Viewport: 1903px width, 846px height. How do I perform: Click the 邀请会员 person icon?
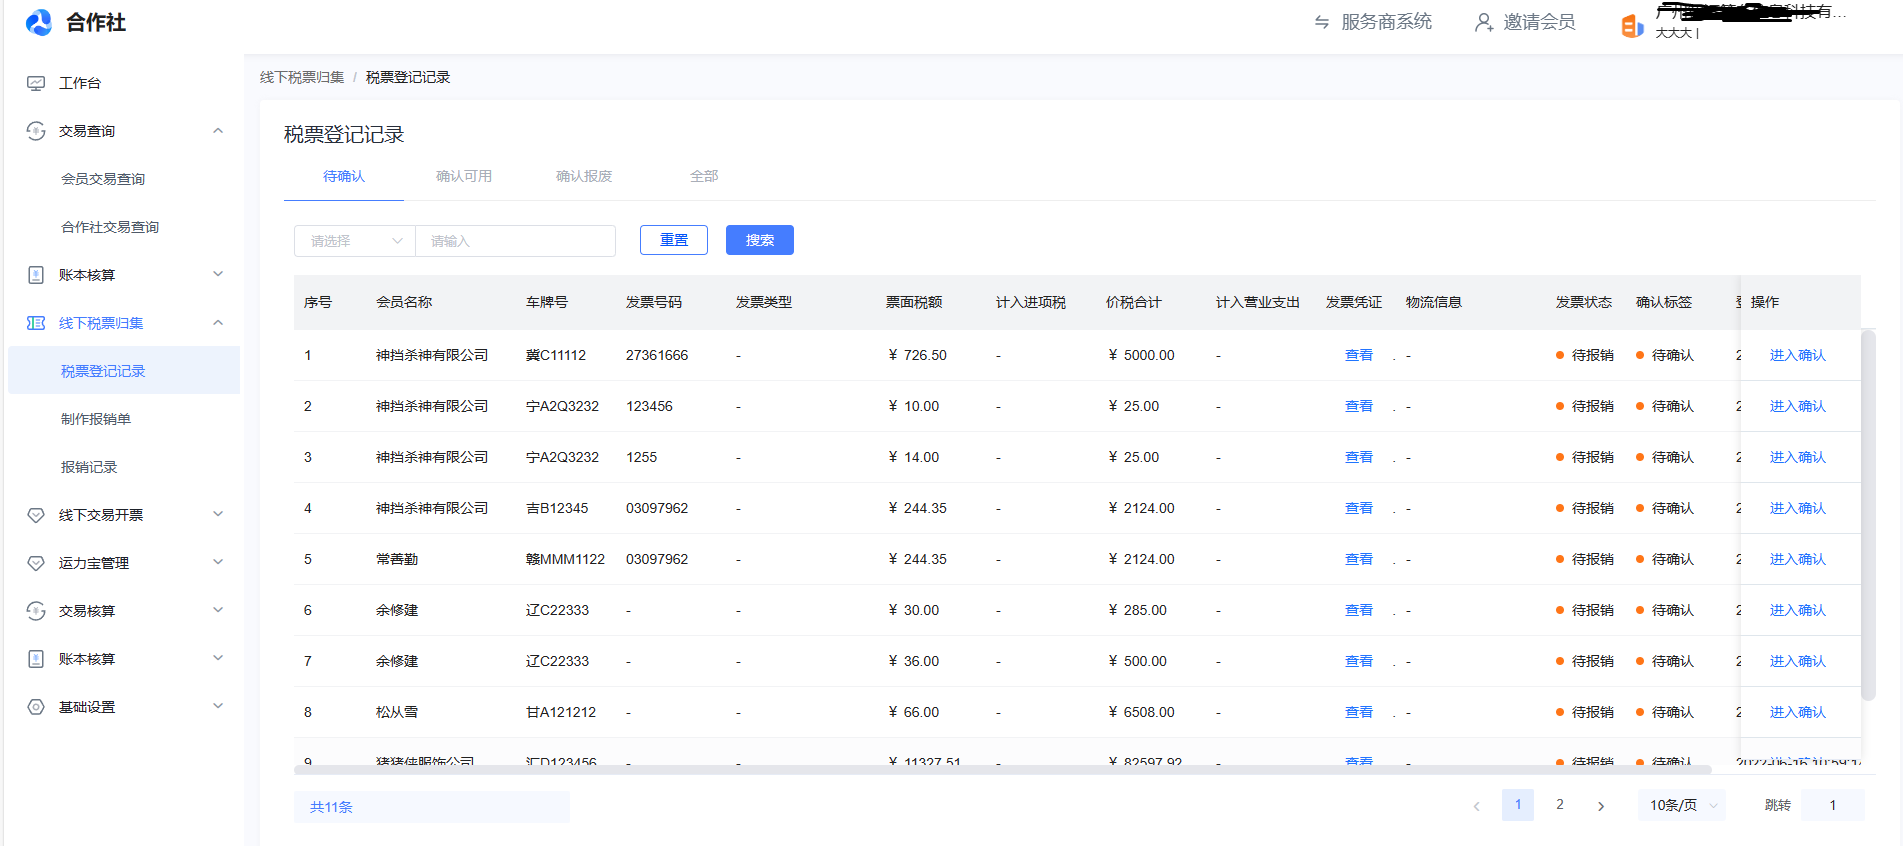click(x=1484, y=22)
